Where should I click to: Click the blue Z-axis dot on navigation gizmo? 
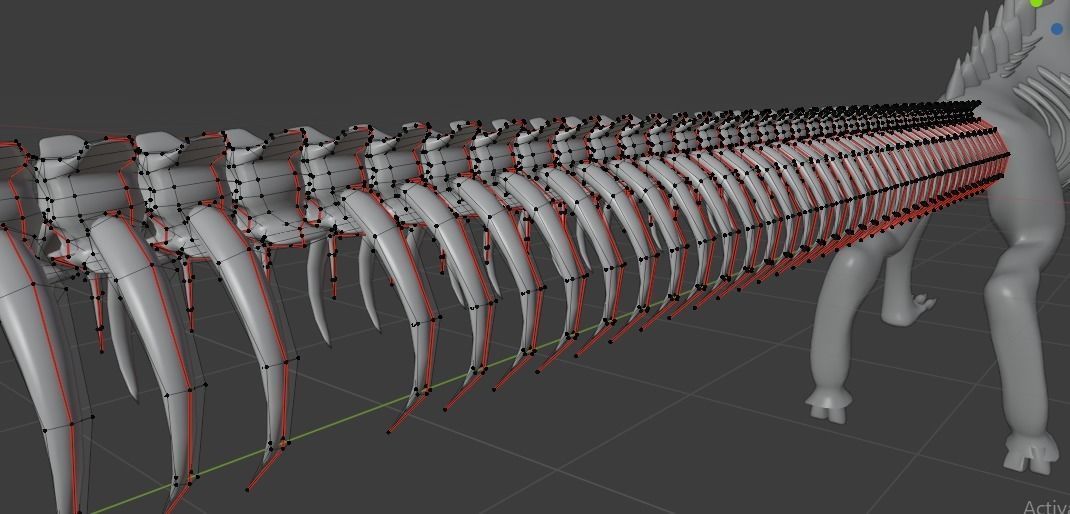point(1057,29)
